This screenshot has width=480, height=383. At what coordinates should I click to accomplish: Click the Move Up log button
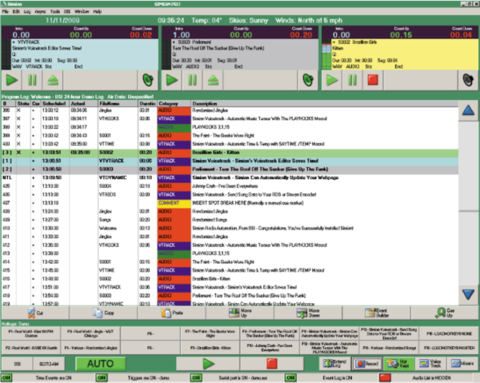[240, 313]
